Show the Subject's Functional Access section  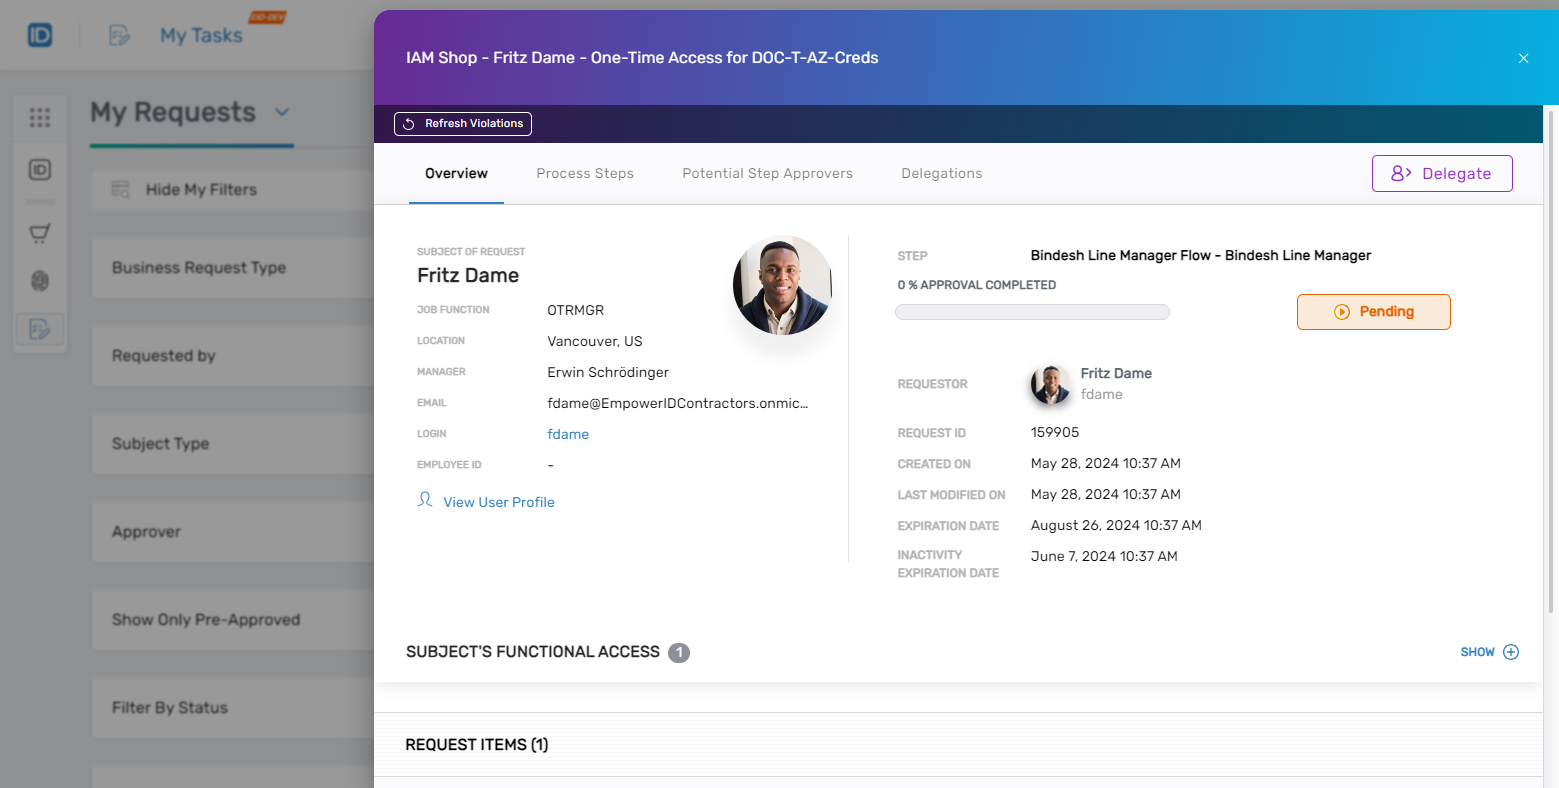1489,652
